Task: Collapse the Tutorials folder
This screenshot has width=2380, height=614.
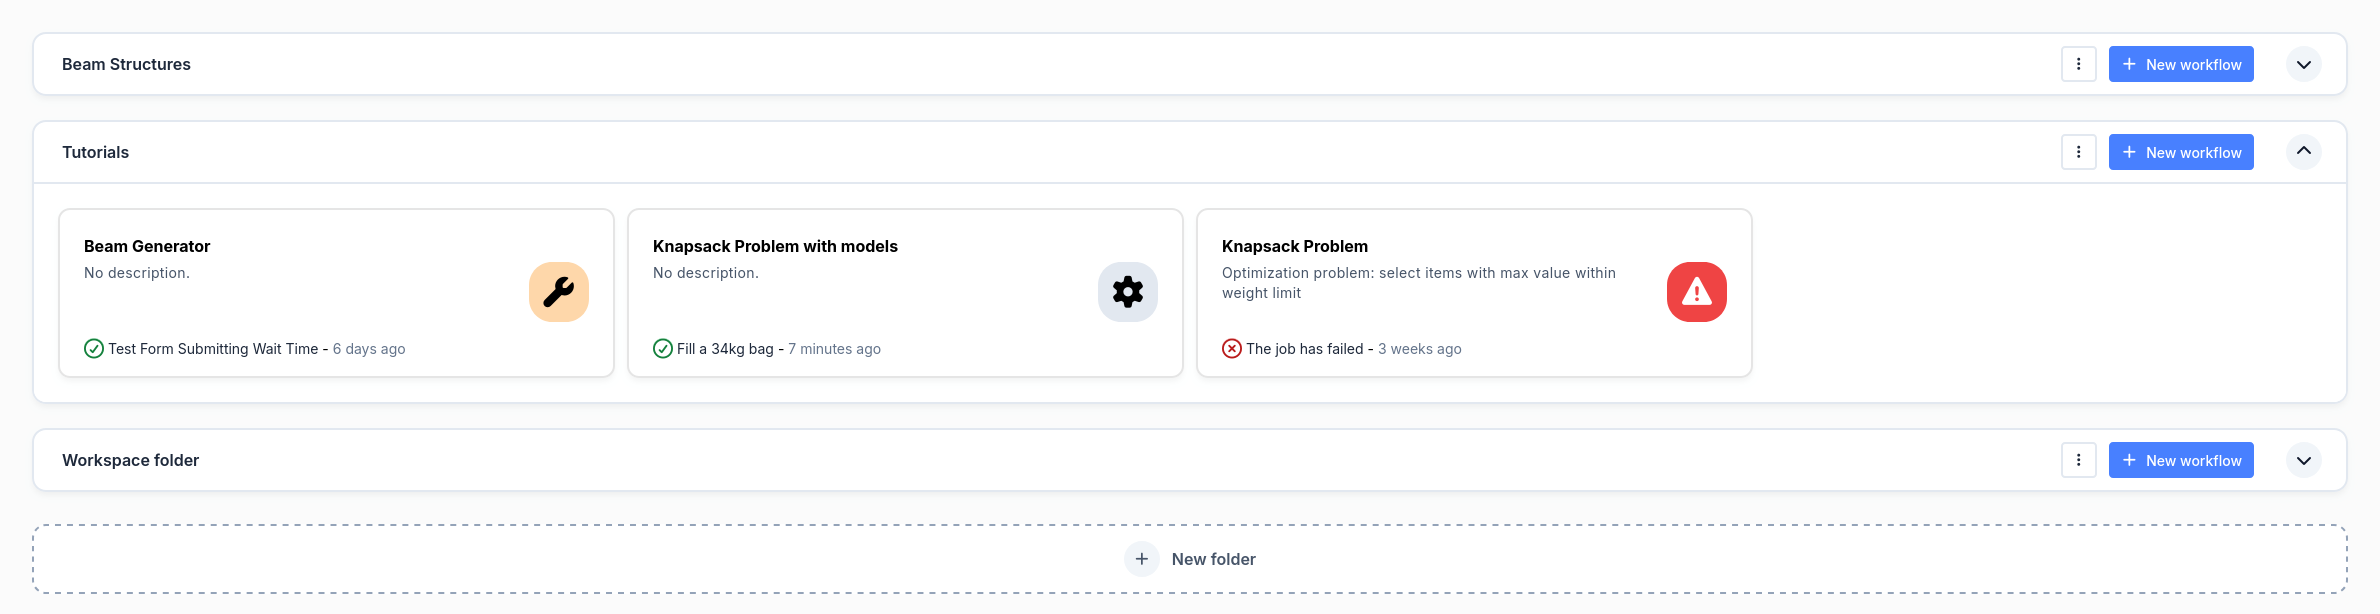Action: [x=2303, y=152]
